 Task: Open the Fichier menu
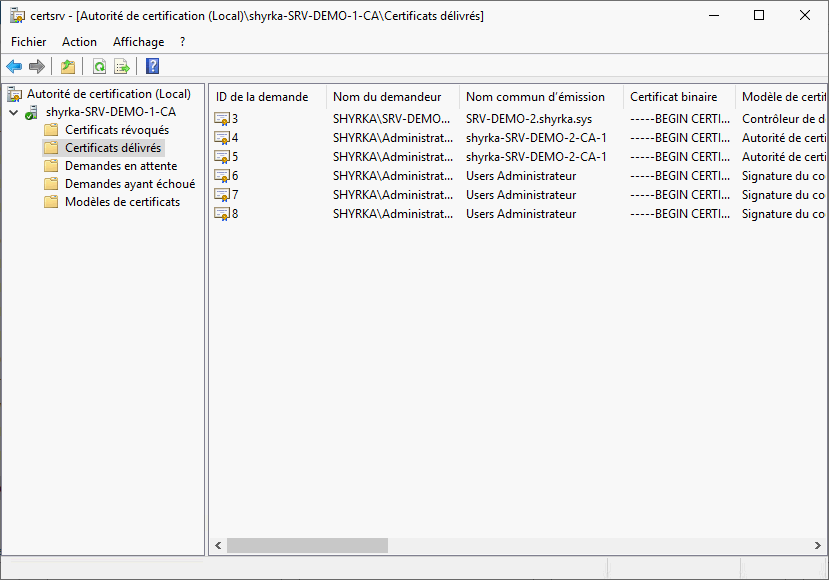click(29, 42)
